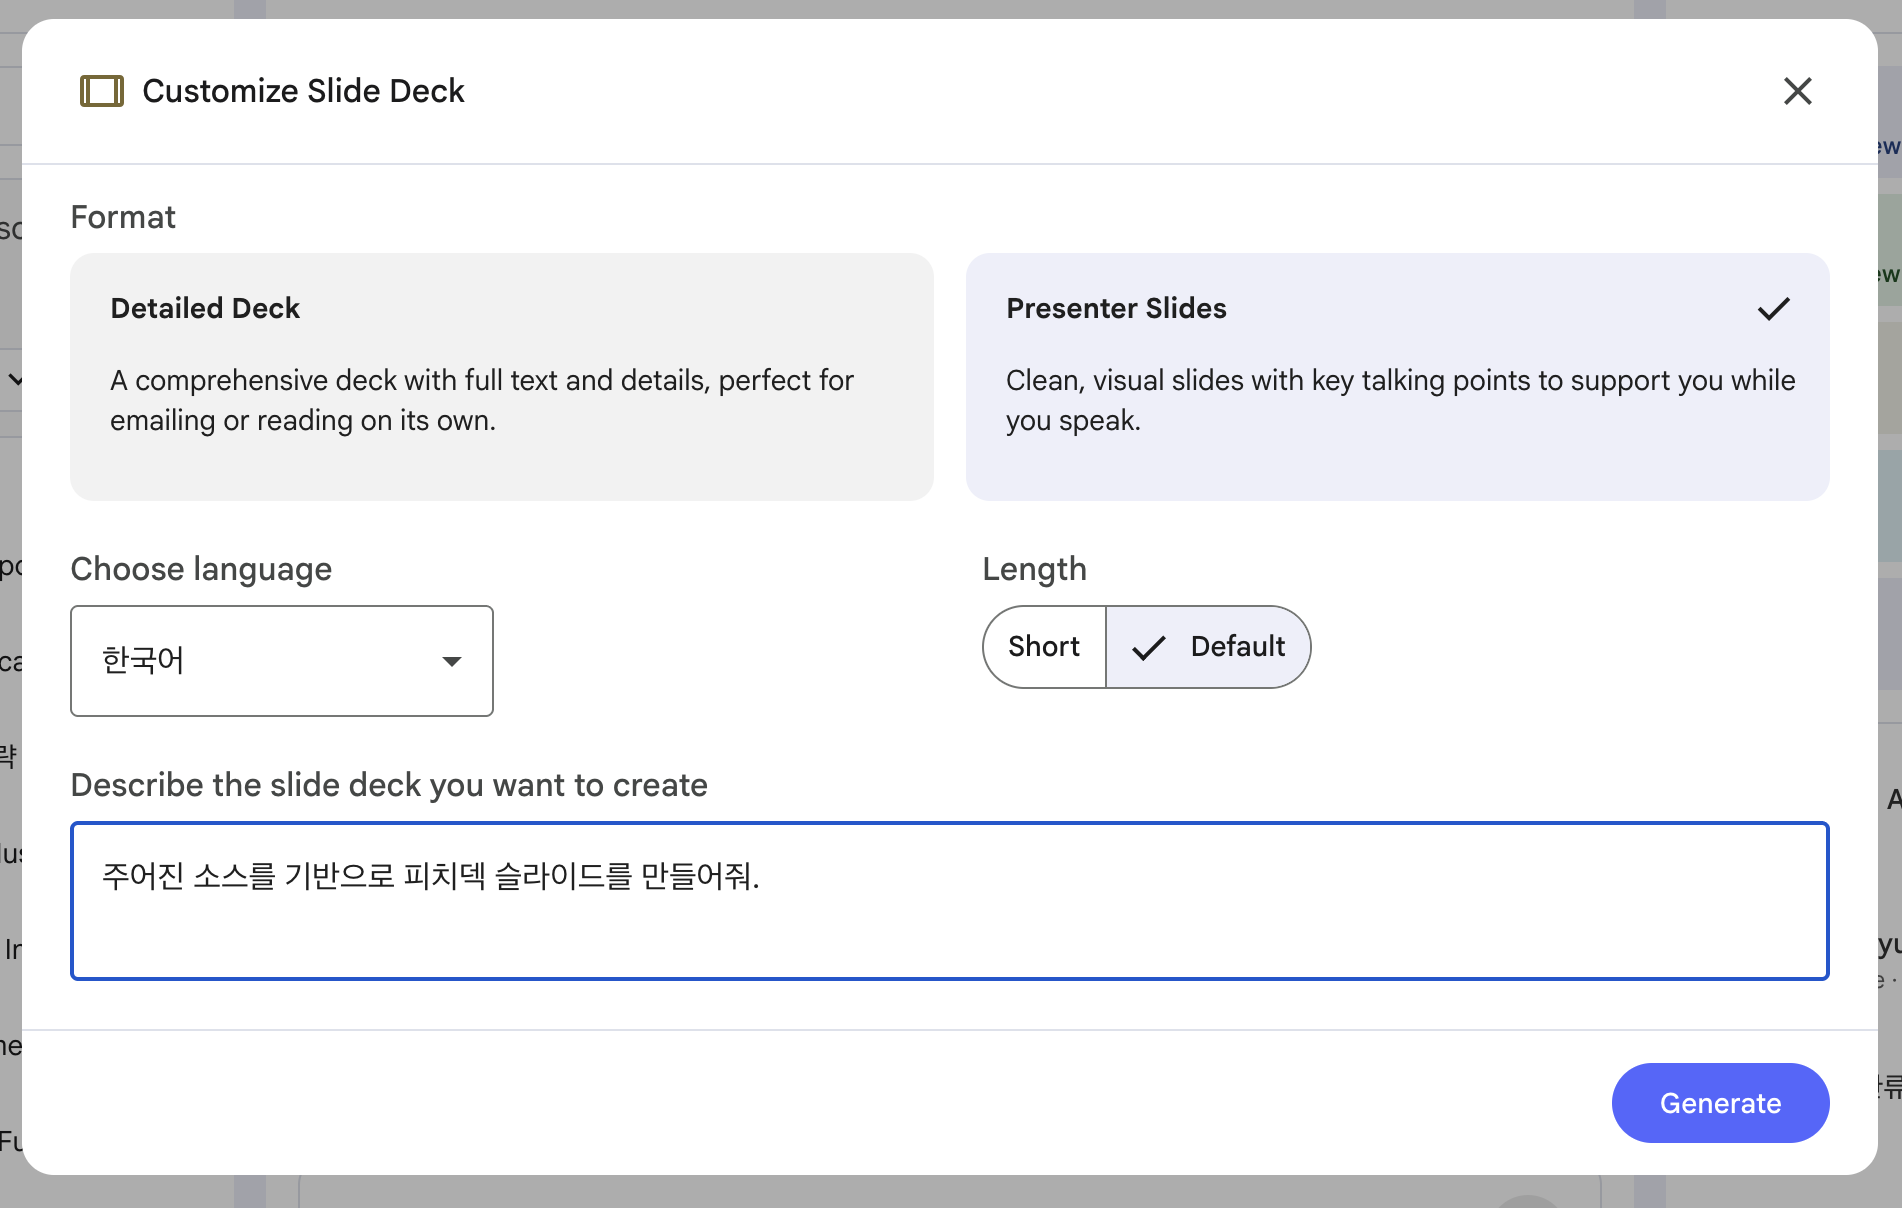Click the checkmark on the Presenter Slides card
The width and height of the screenshot is (1902, 1208).
tap(1773, 309)
